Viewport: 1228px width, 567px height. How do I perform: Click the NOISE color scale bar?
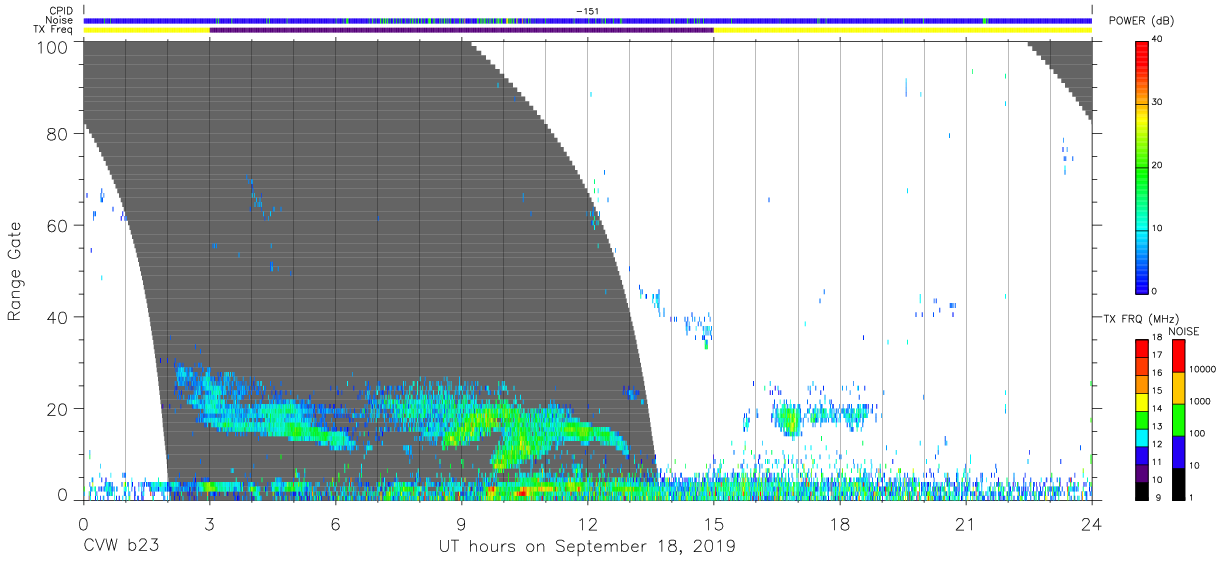click(1178, 419)
